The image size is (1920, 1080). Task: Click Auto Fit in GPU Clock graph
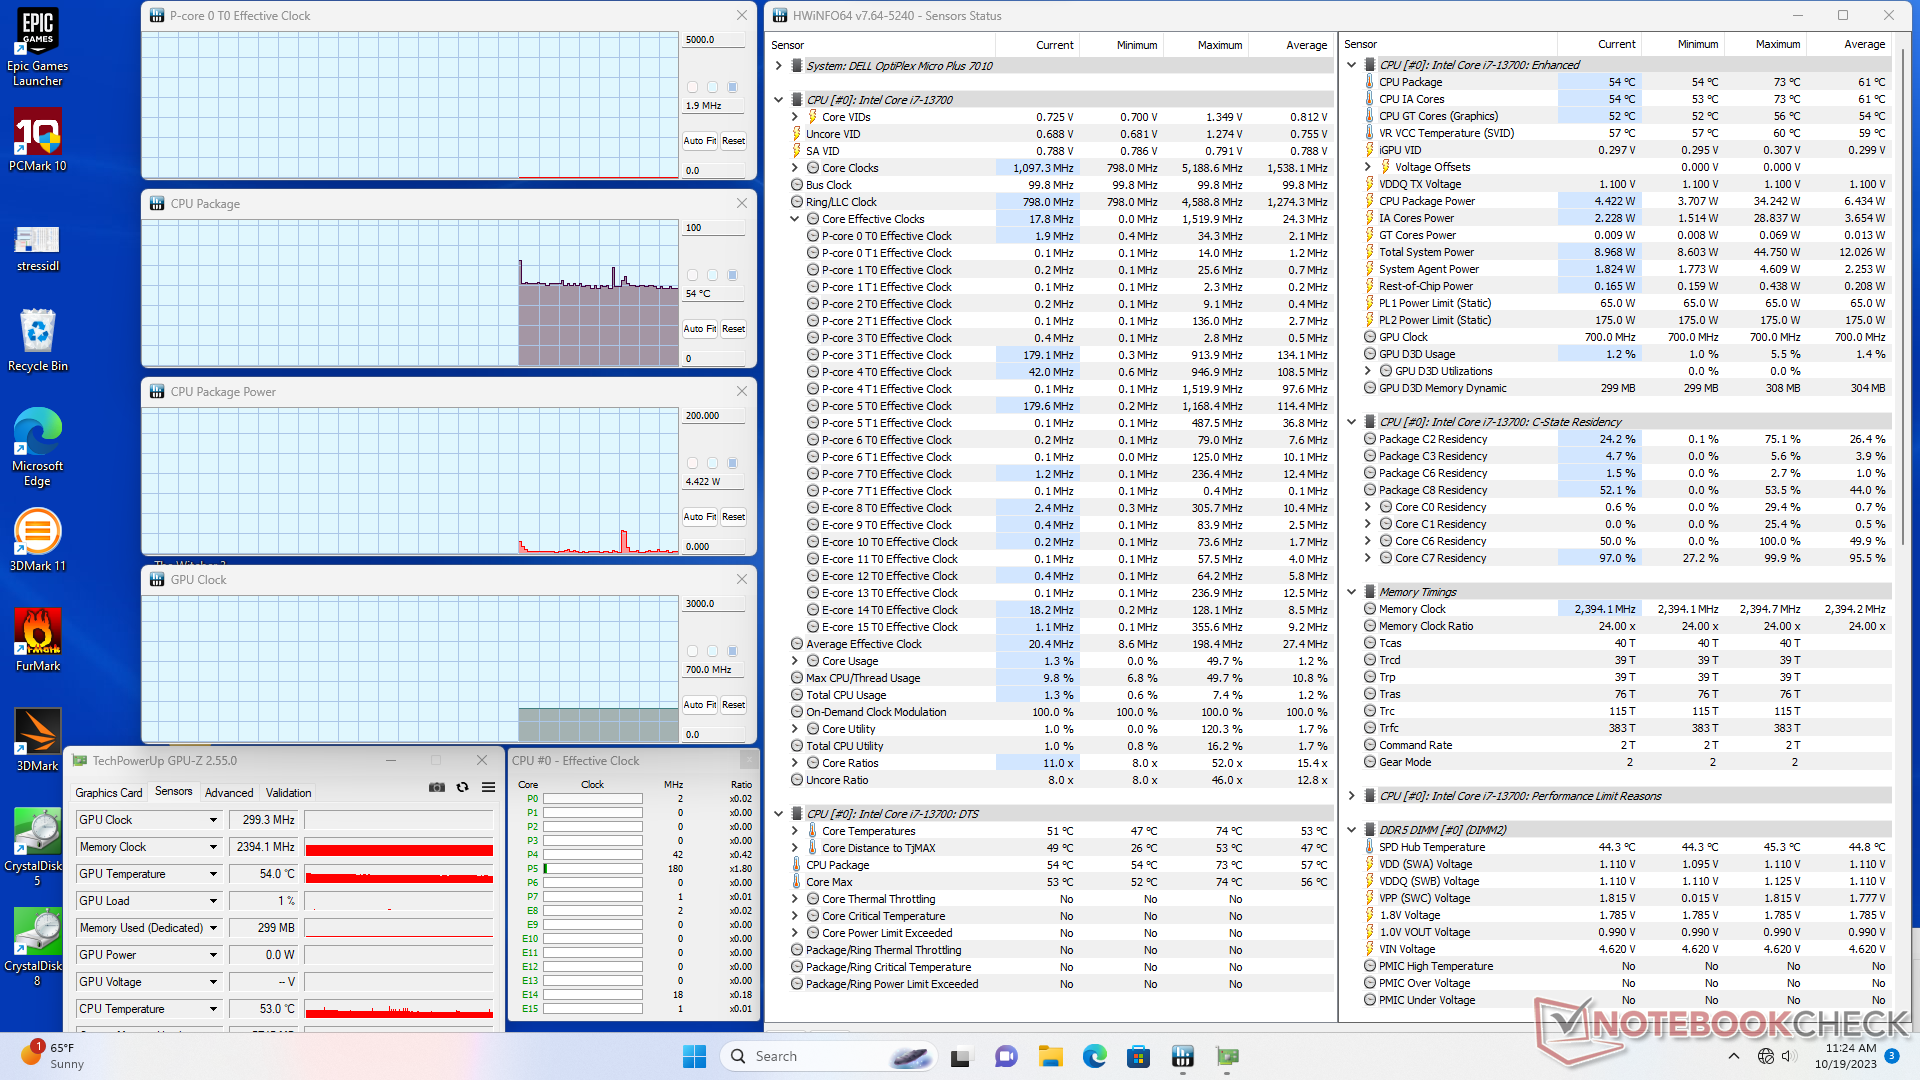(x=700, y=705)
